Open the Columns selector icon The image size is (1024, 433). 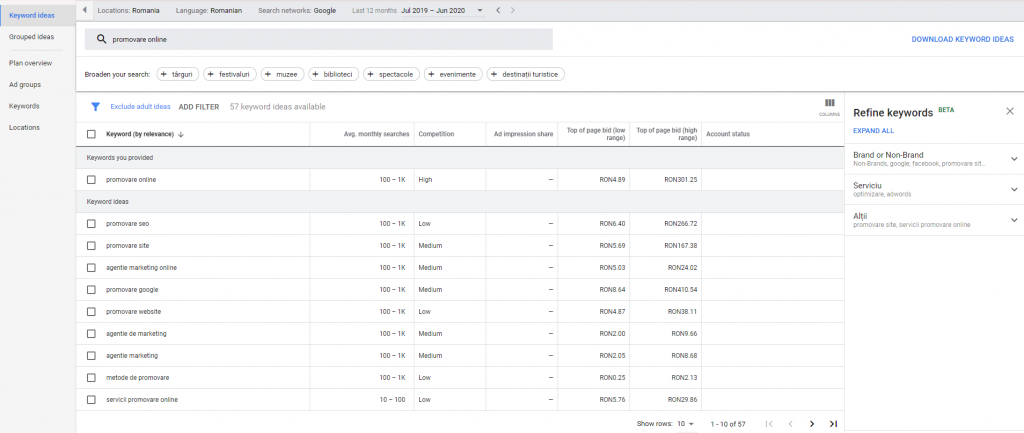[x=829, y=105]
